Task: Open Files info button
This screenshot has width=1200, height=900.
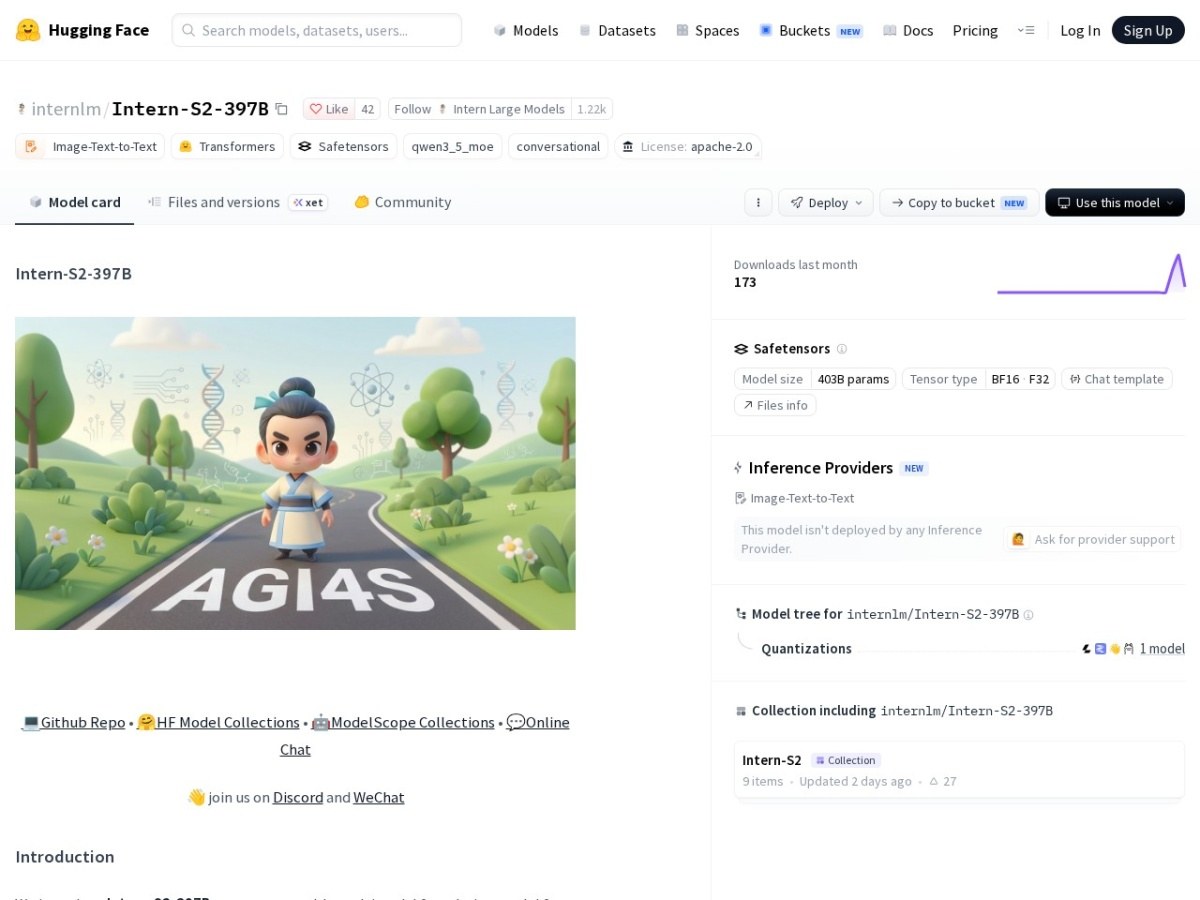Action: click(775, 405)
